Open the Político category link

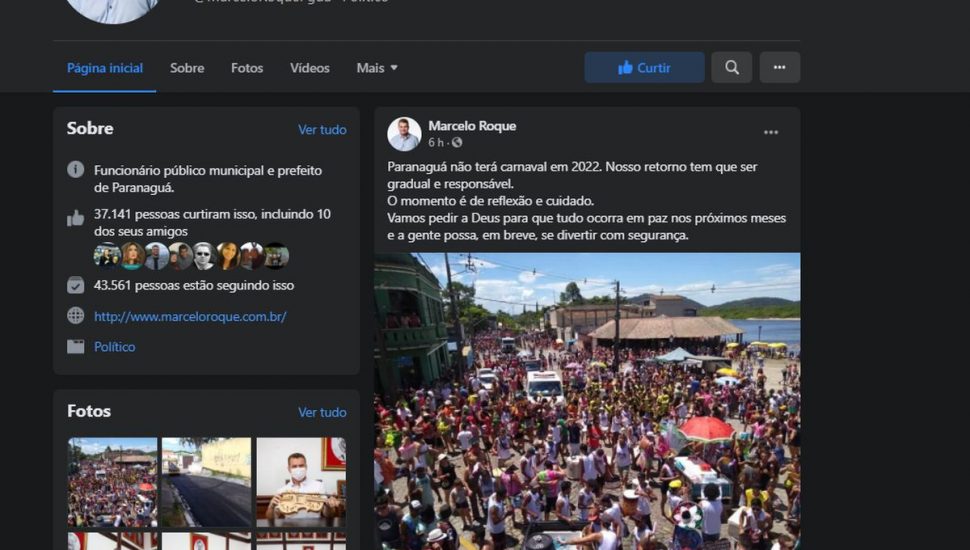(114, 347)
